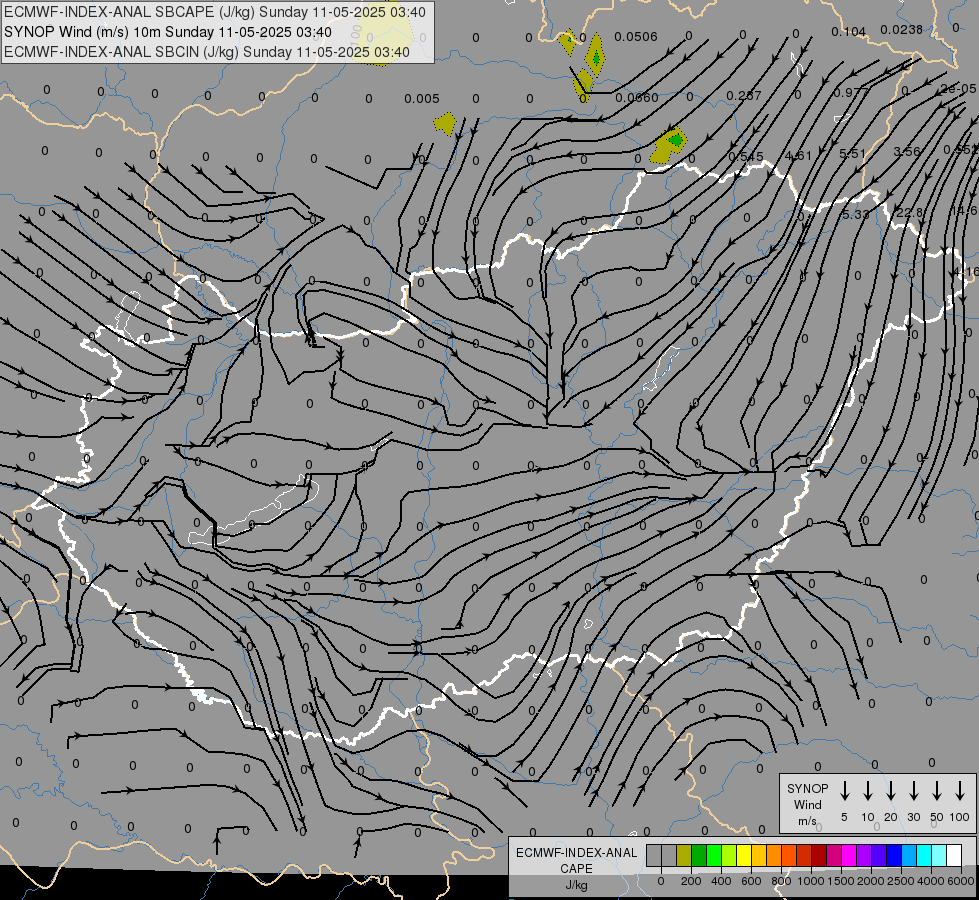This screenshot has height=900, width=979.
Task: Click the 6000 label under the CAPE colour scale
Action: 962,881
